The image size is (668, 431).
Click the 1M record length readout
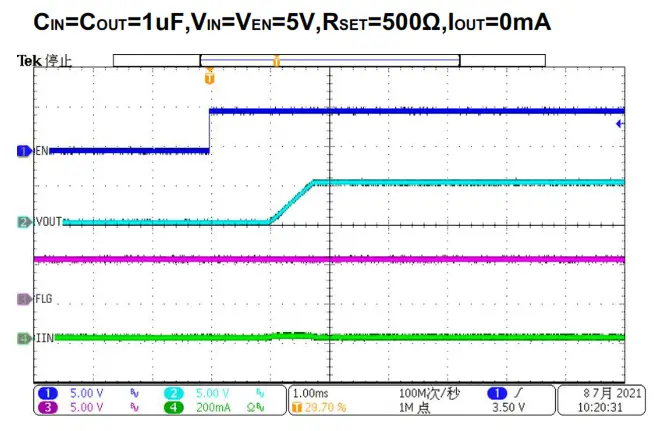[x=414, y=408]
